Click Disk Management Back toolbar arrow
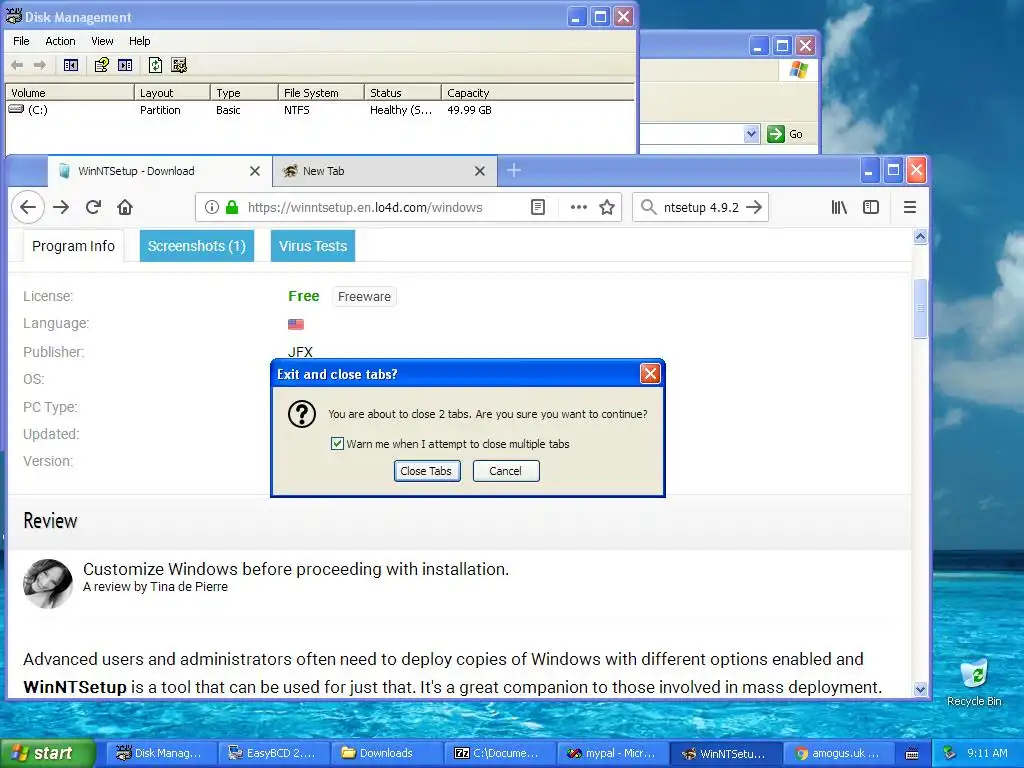The height and width of the screenshot is (768, 1024). coord(18,65)
